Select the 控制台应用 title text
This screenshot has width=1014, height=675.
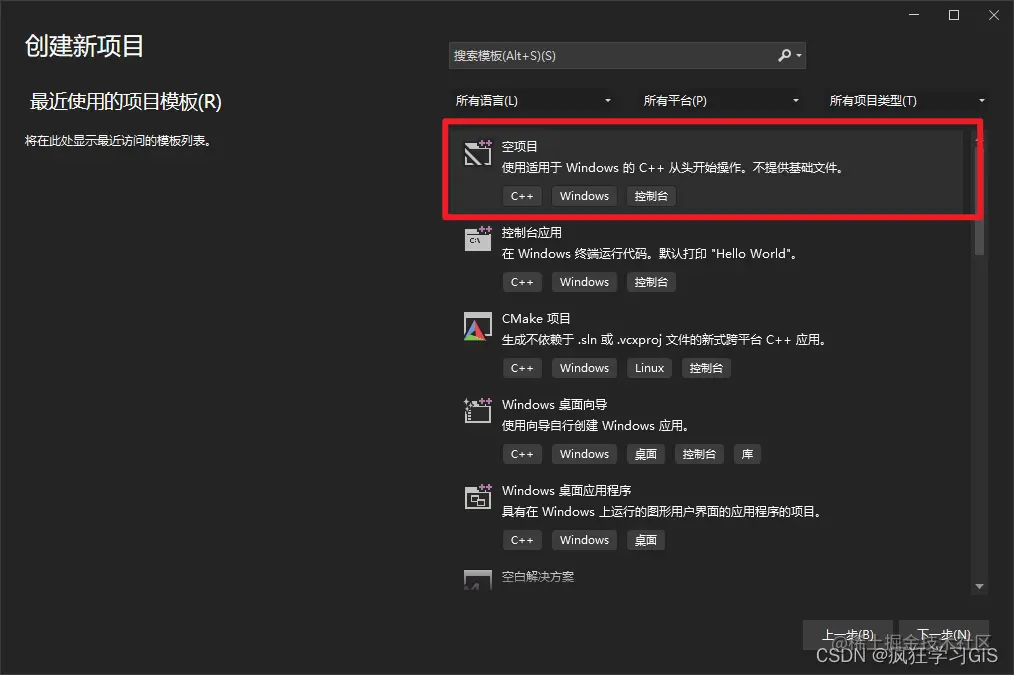coord(532,233)
